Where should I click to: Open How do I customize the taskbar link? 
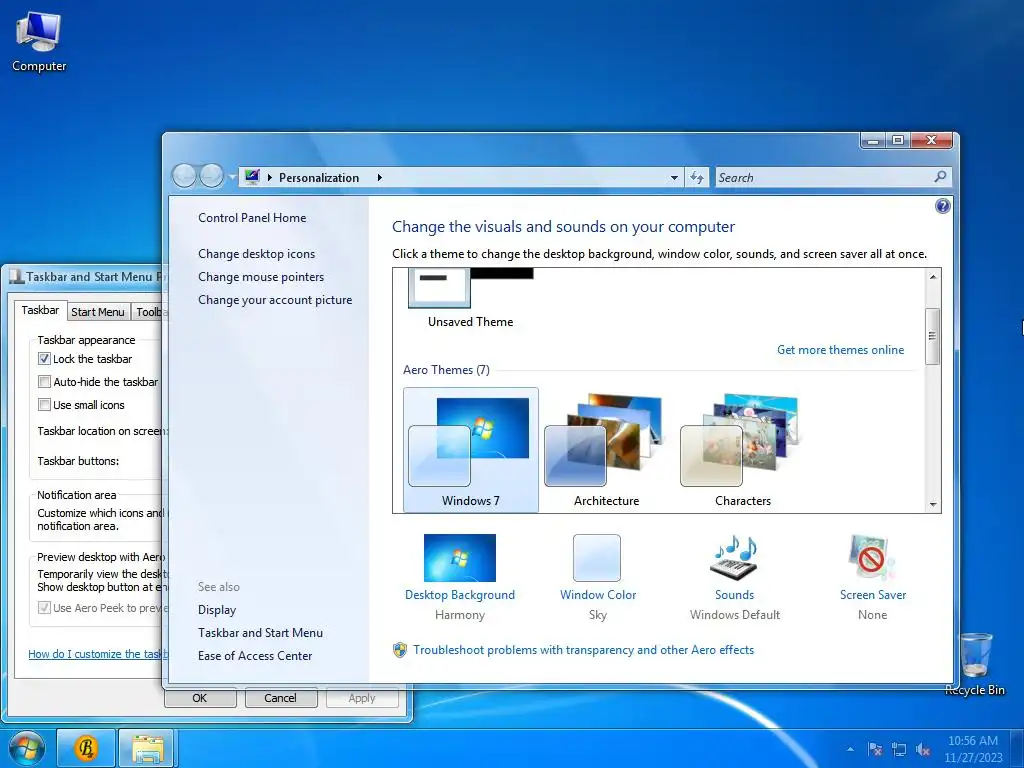98,654
